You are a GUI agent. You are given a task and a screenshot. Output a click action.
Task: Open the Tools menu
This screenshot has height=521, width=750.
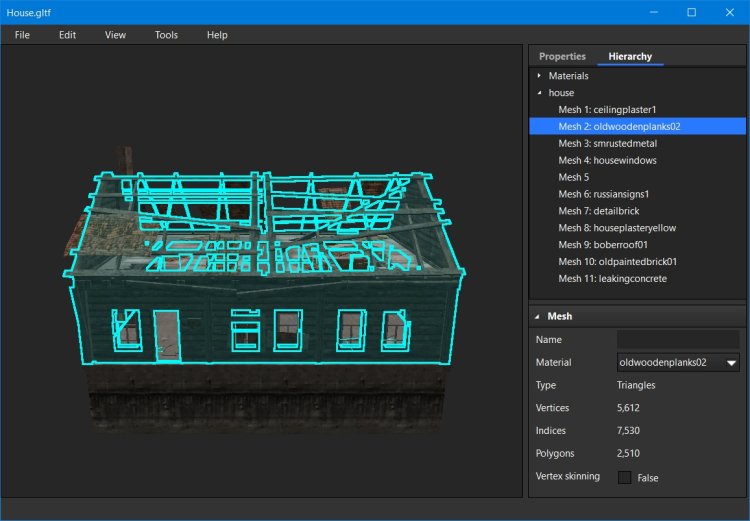(166, 35)
